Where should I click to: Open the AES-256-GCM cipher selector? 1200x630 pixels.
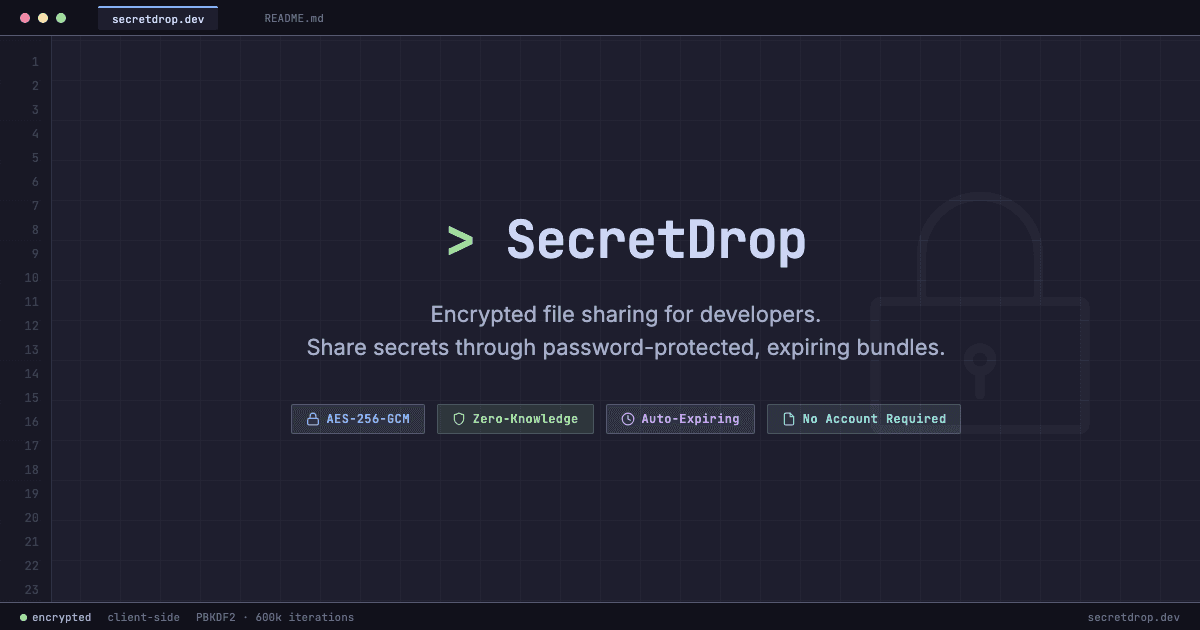coord(357,418)
